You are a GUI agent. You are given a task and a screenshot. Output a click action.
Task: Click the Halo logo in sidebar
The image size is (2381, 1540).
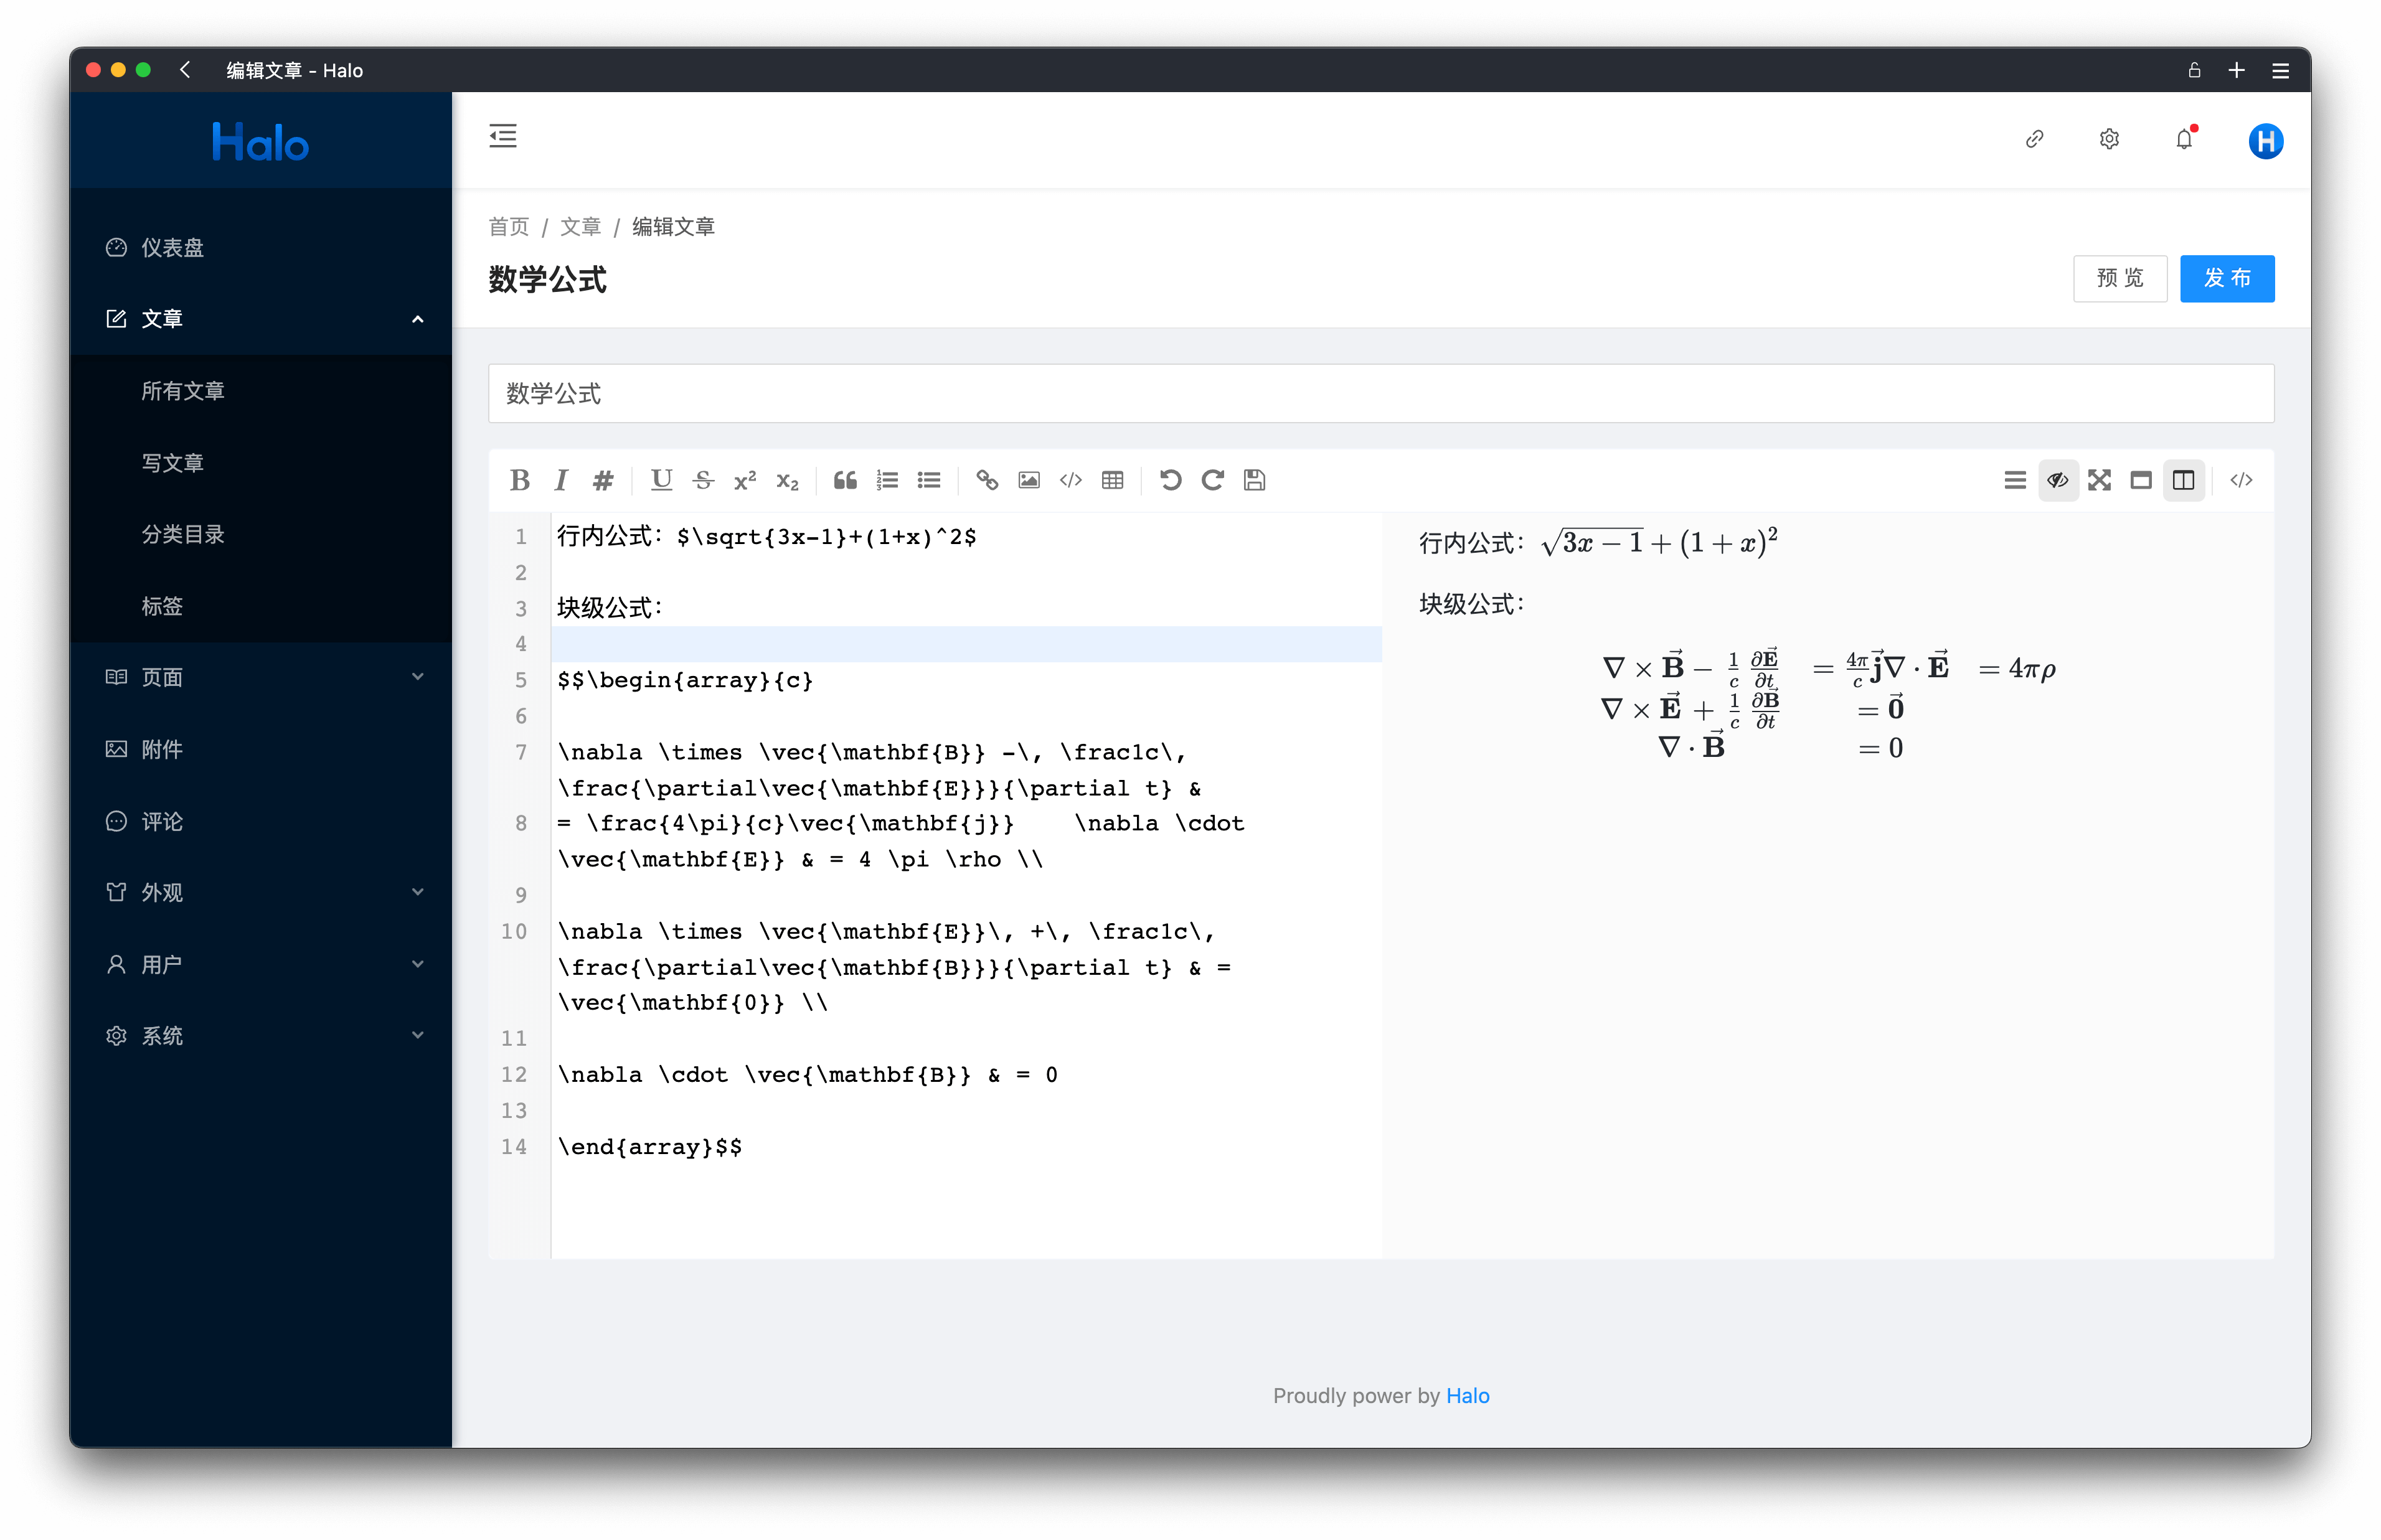tap(260, 142)
